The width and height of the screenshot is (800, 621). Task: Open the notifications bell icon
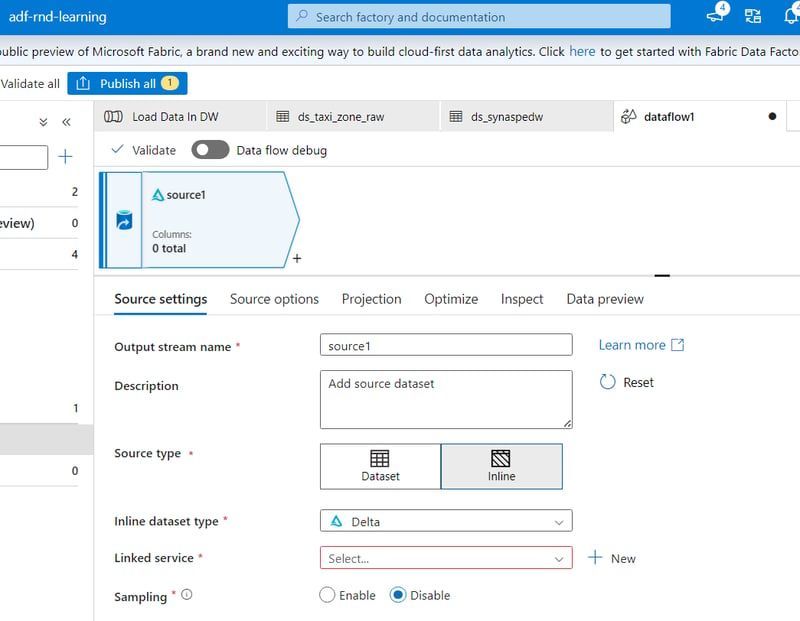click(791, 15)
